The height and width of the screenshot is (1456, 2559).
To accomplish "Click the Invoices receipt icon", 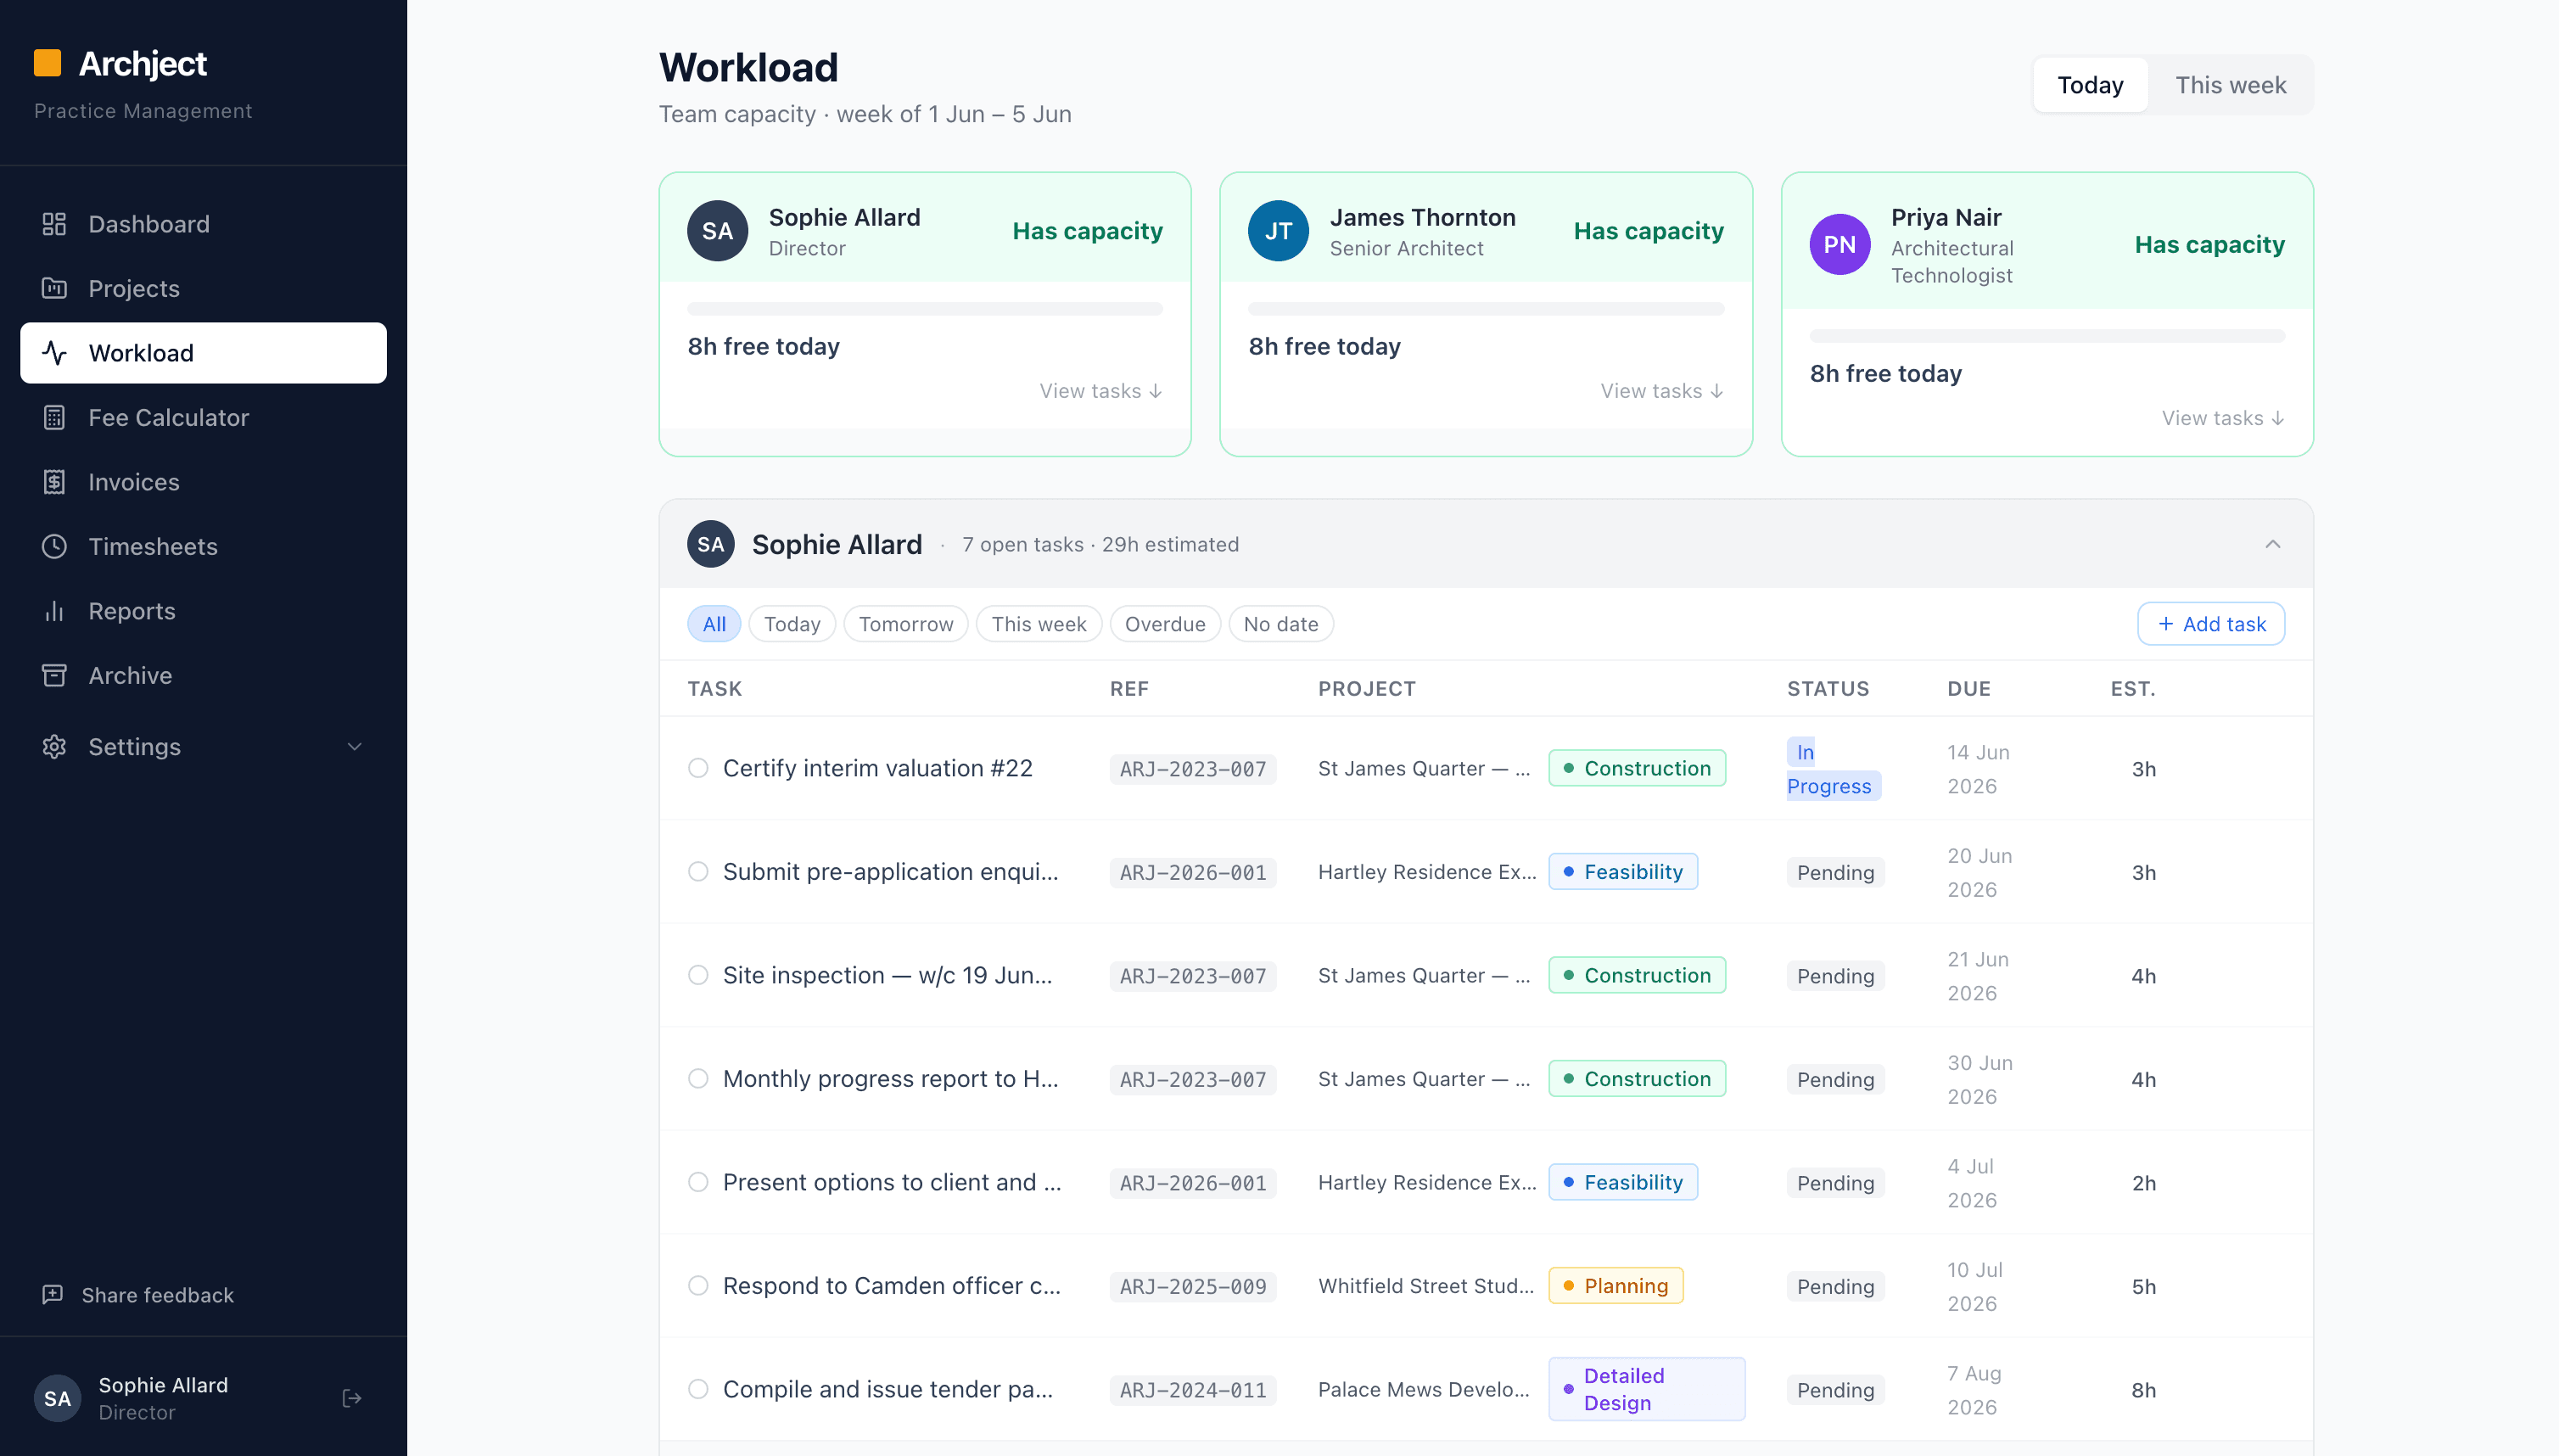I will point(54,482).
